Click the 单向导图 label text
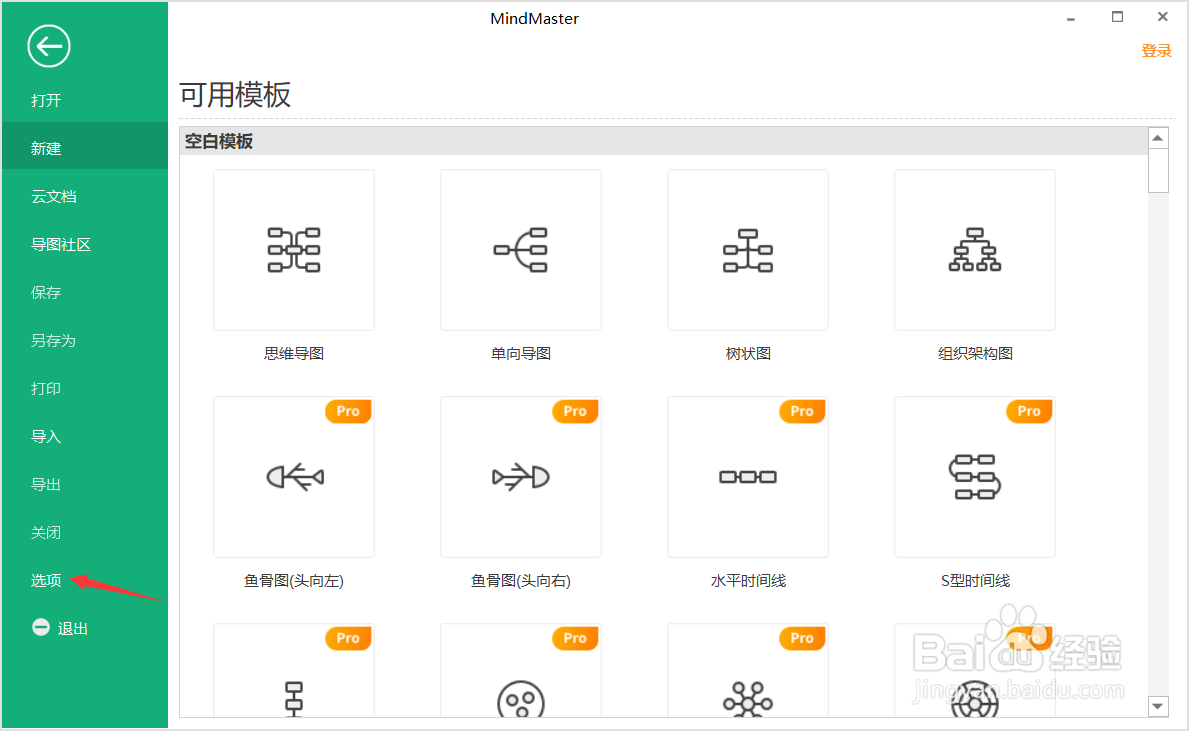Screen dimensions: 1189x731 [x=521, y=353]
